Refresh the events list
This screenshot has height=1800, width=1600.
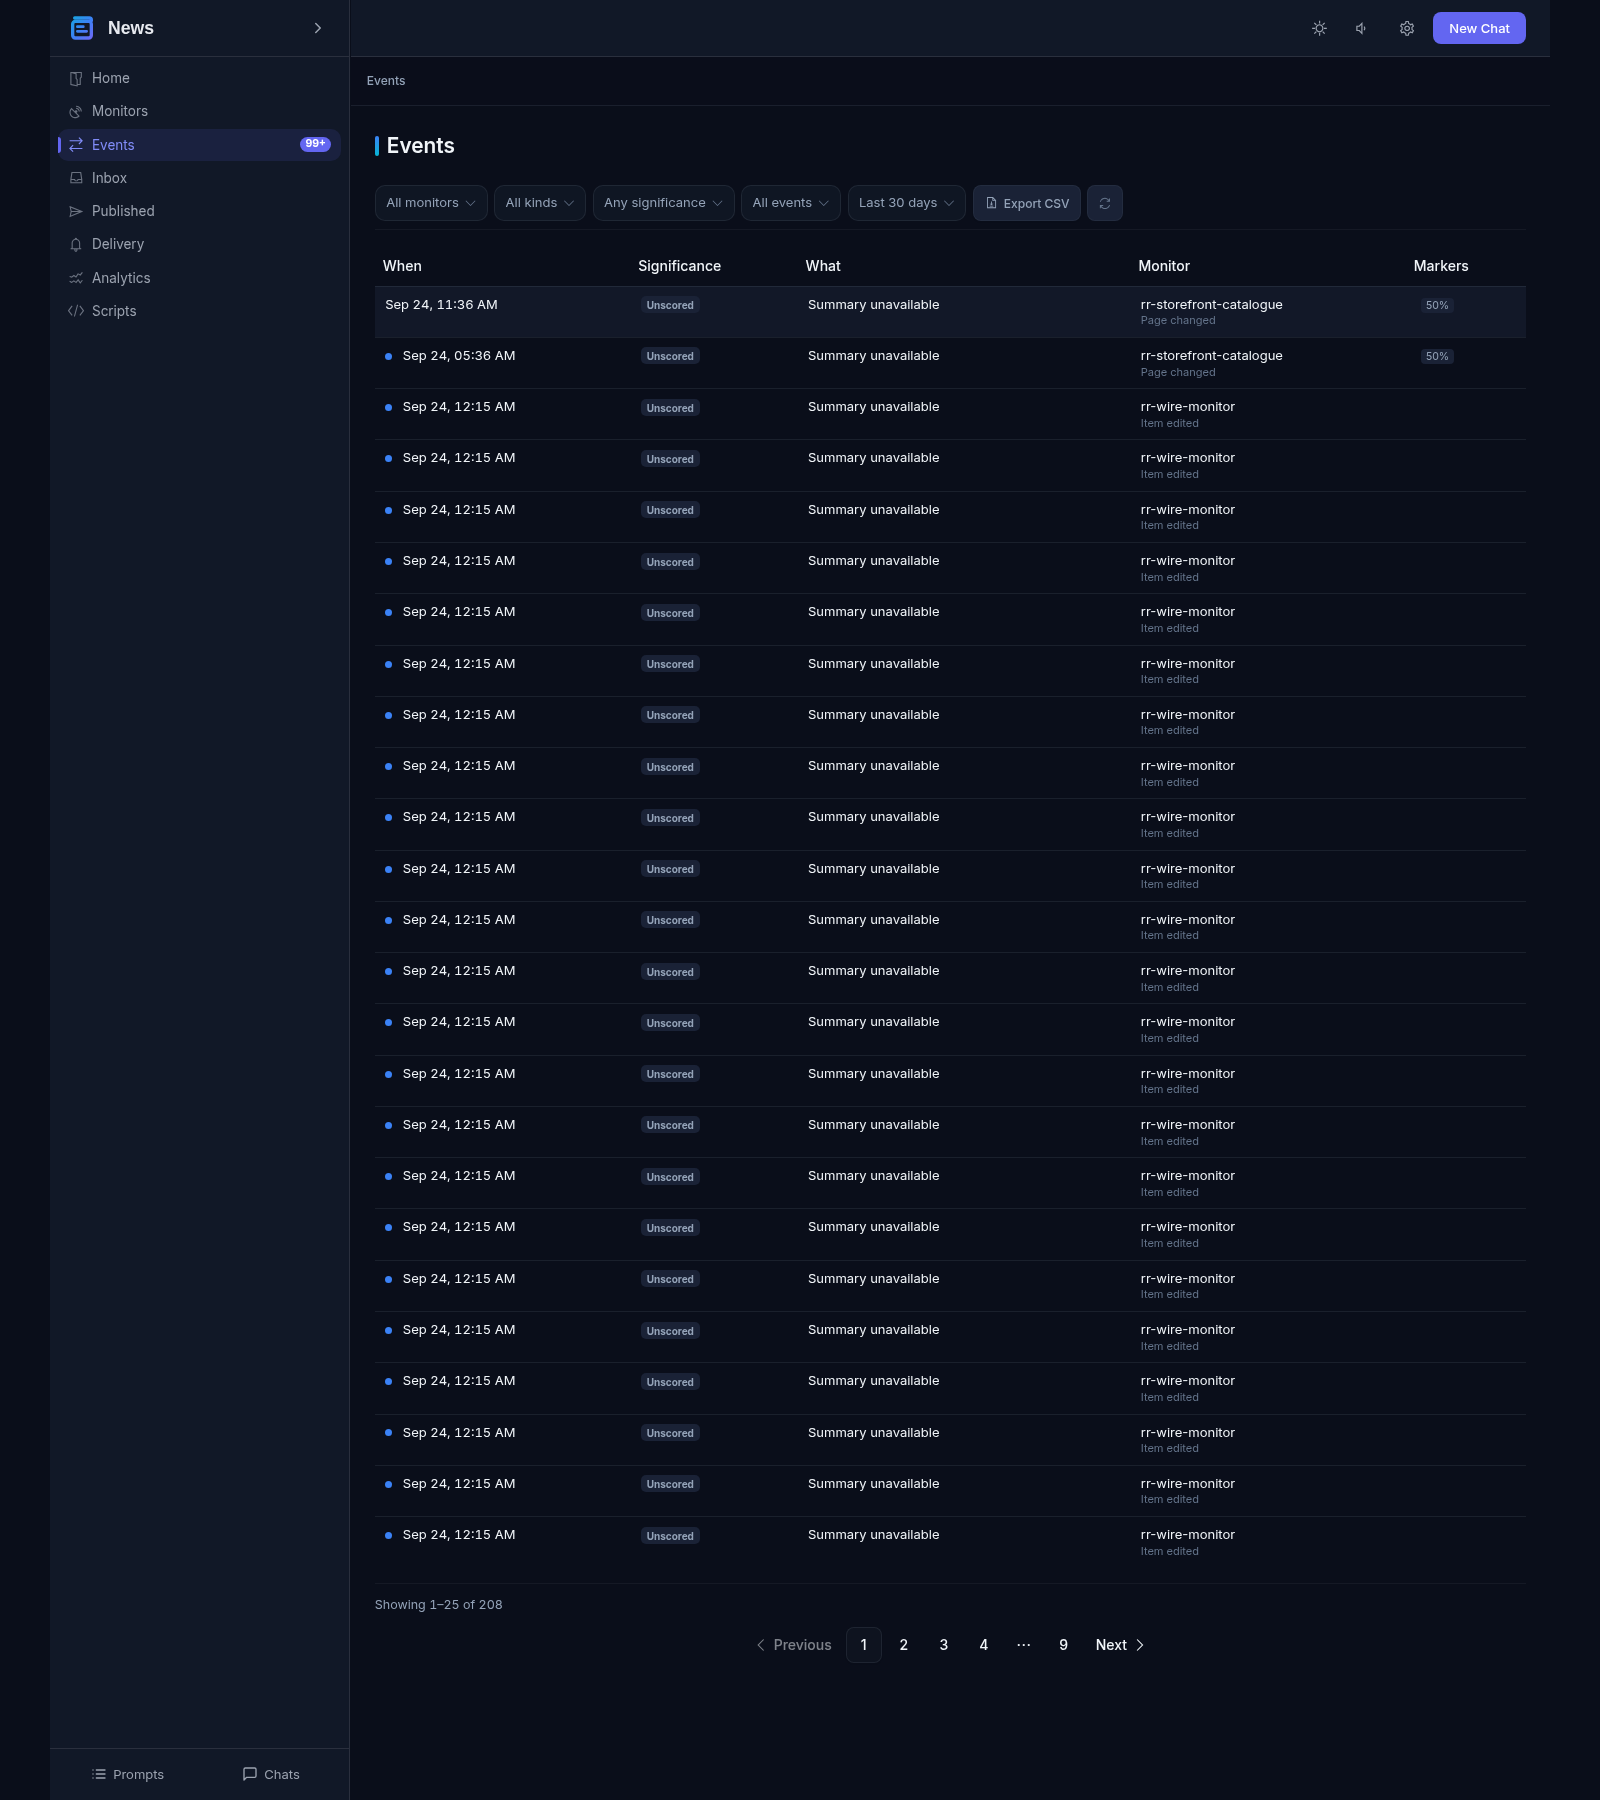click(x=1105, y=203)
